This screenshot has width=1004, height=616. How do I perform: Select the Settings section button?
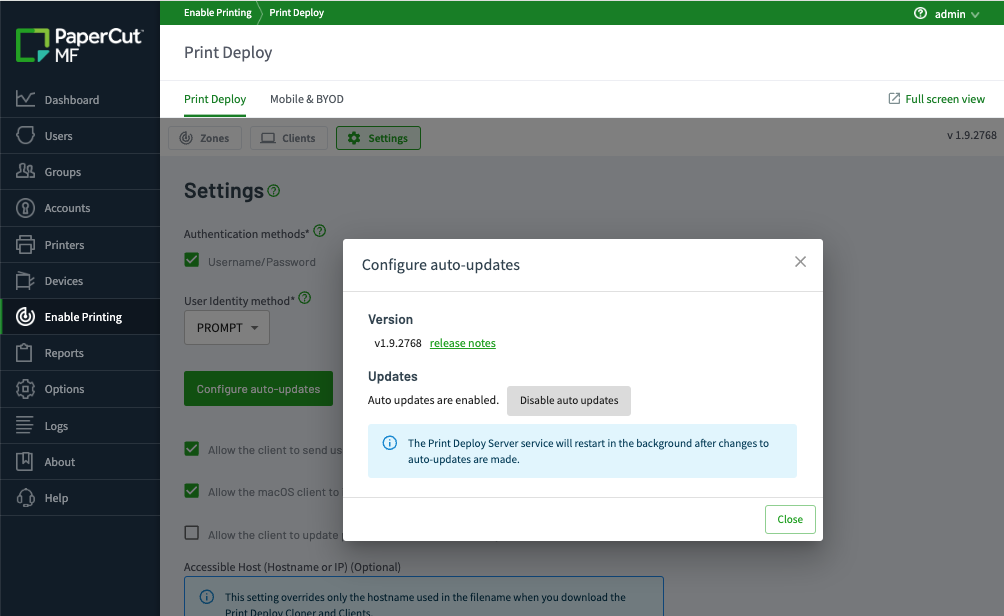378,138
